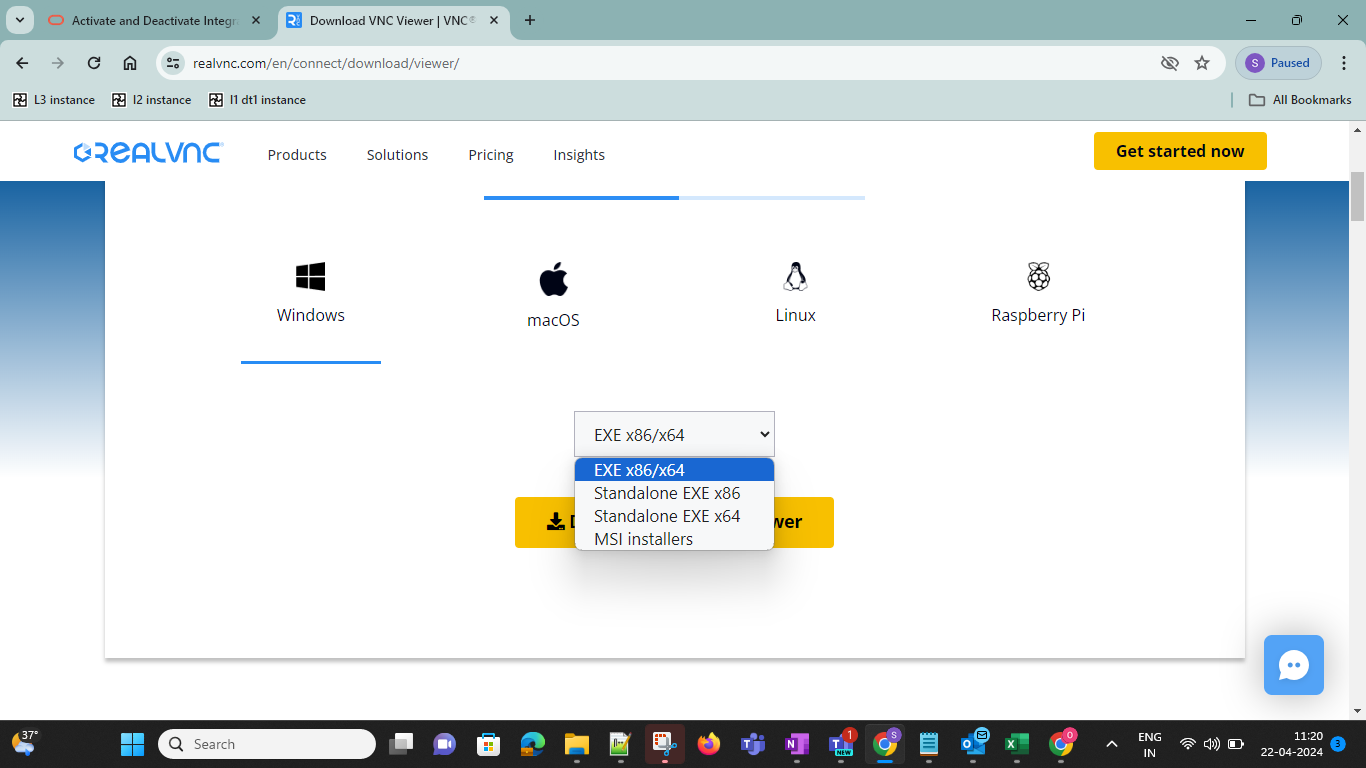Switch to the Windows platform label
The image size is (1366, 768).
[311, 315]
